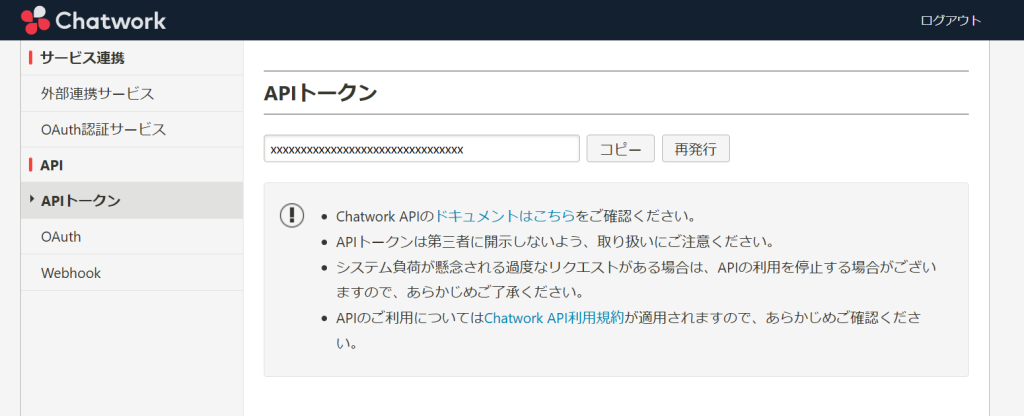Click the Chatwork logo icon

coord(35,20)
